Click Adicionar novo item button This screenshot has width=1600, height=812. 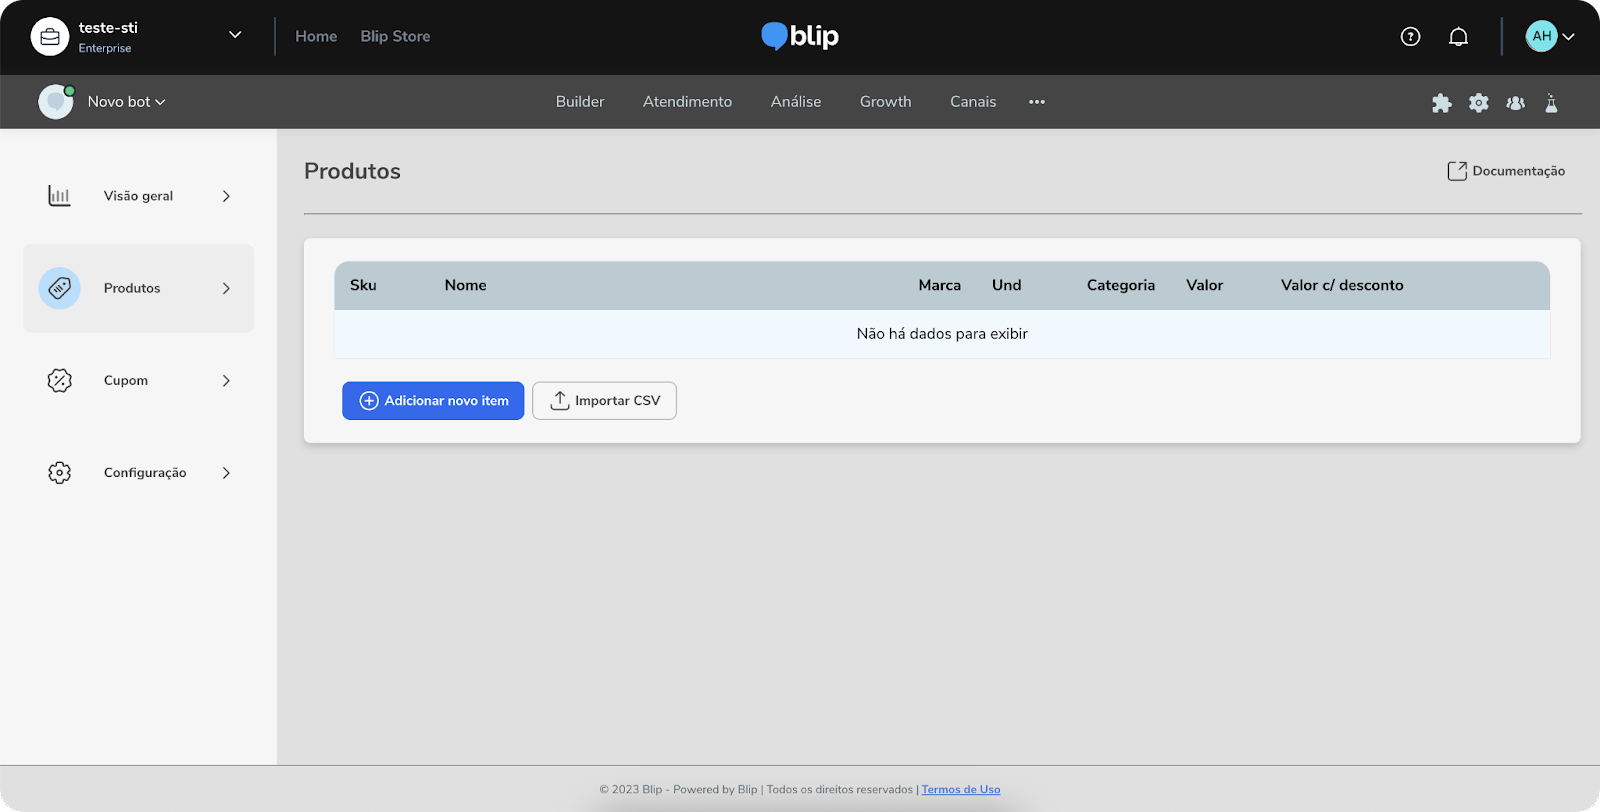click(433, 401)
